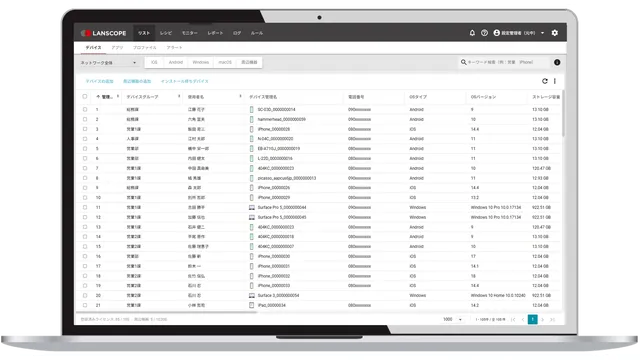Open the ログ top menu
This screenshot has width=640, height=360.
pyautogui.click(x=237, y=33)
